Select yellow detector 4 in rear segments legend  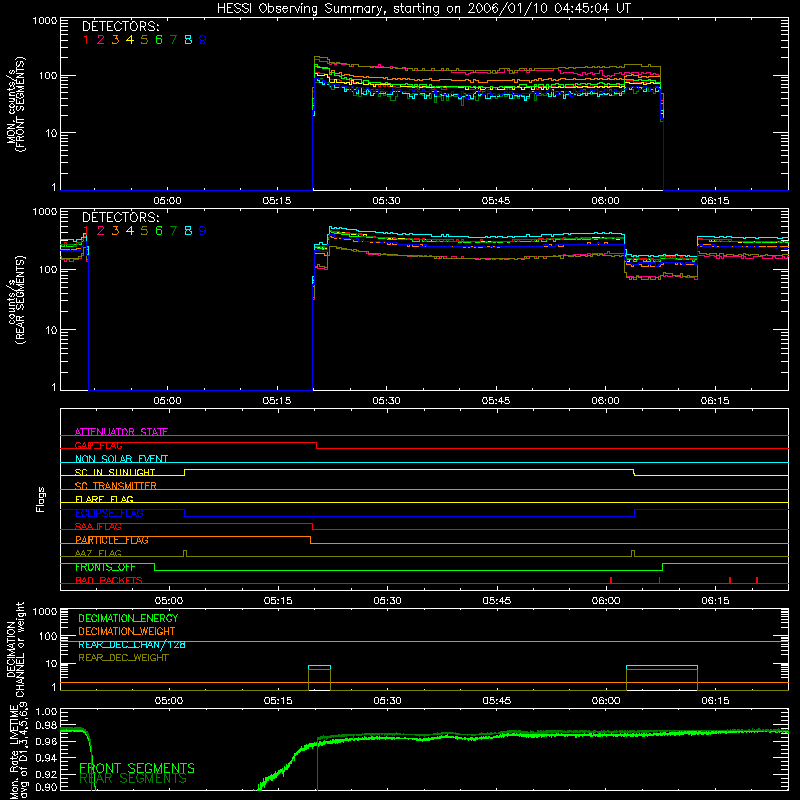click(x=130, y=231)
